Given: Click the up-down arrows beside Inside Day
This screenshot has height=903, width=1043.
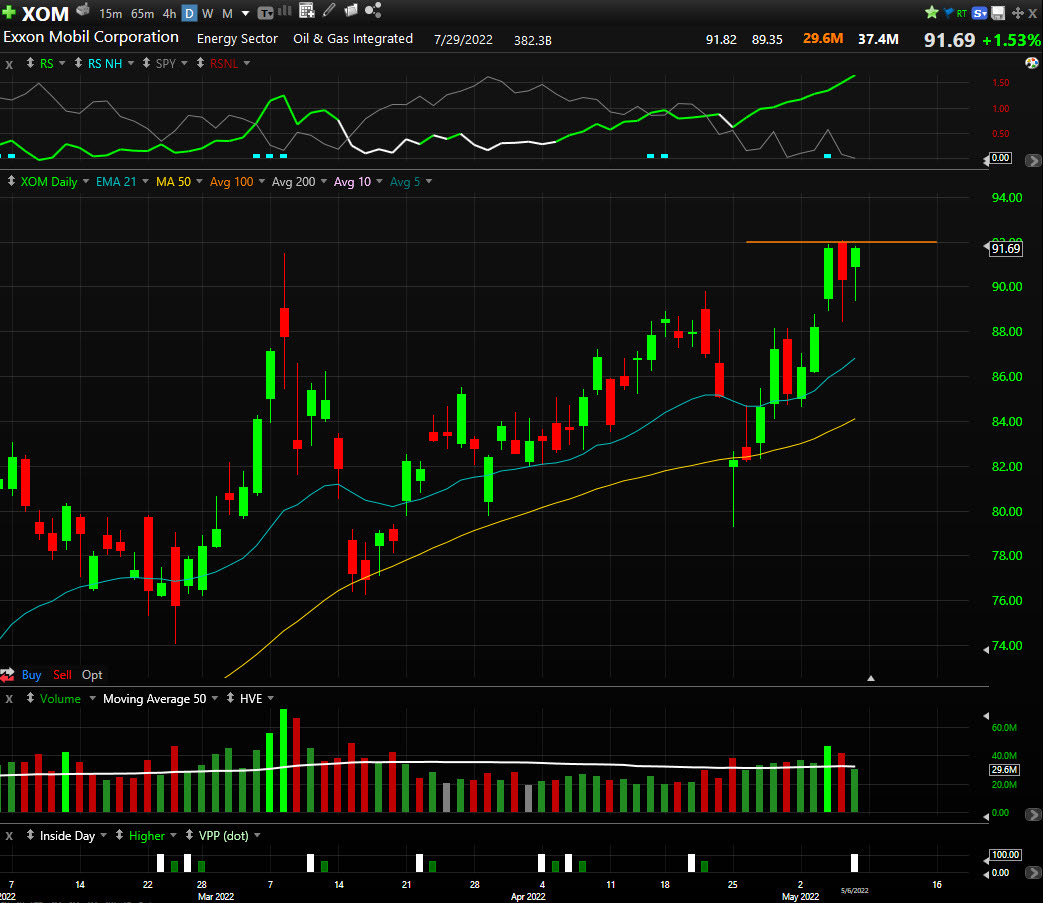Looking at the screenshot, I should click(30, 835).
